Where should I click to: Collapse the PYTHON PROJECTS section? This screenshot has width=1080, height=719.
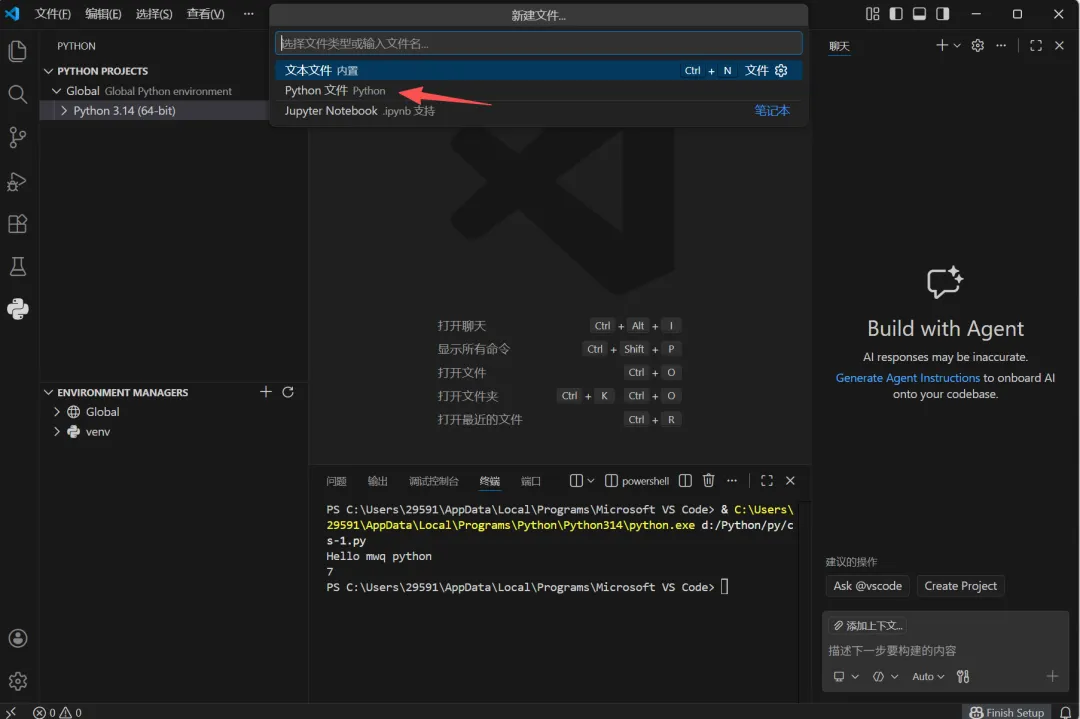click(x=48, y=71)
